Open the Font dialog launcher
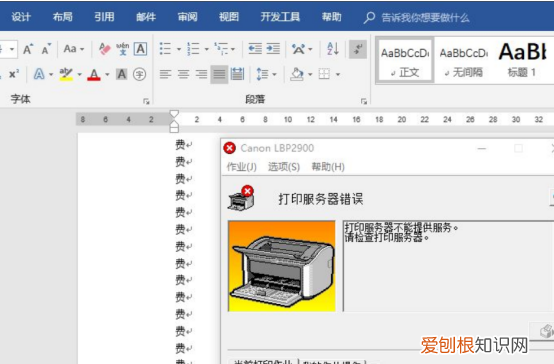 pos(146,101)
